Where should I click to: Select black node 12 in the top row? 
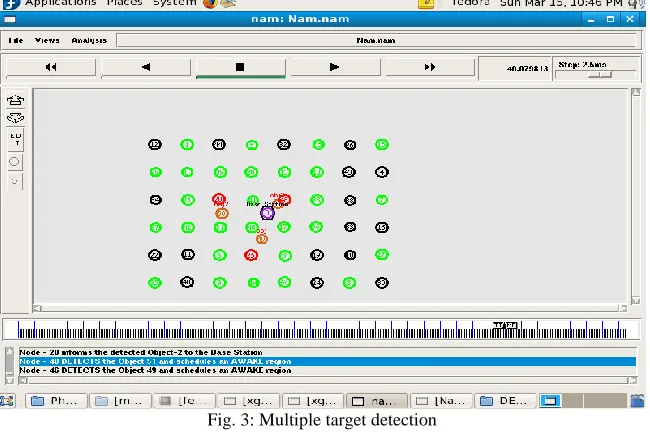click(x=155, y=144)
